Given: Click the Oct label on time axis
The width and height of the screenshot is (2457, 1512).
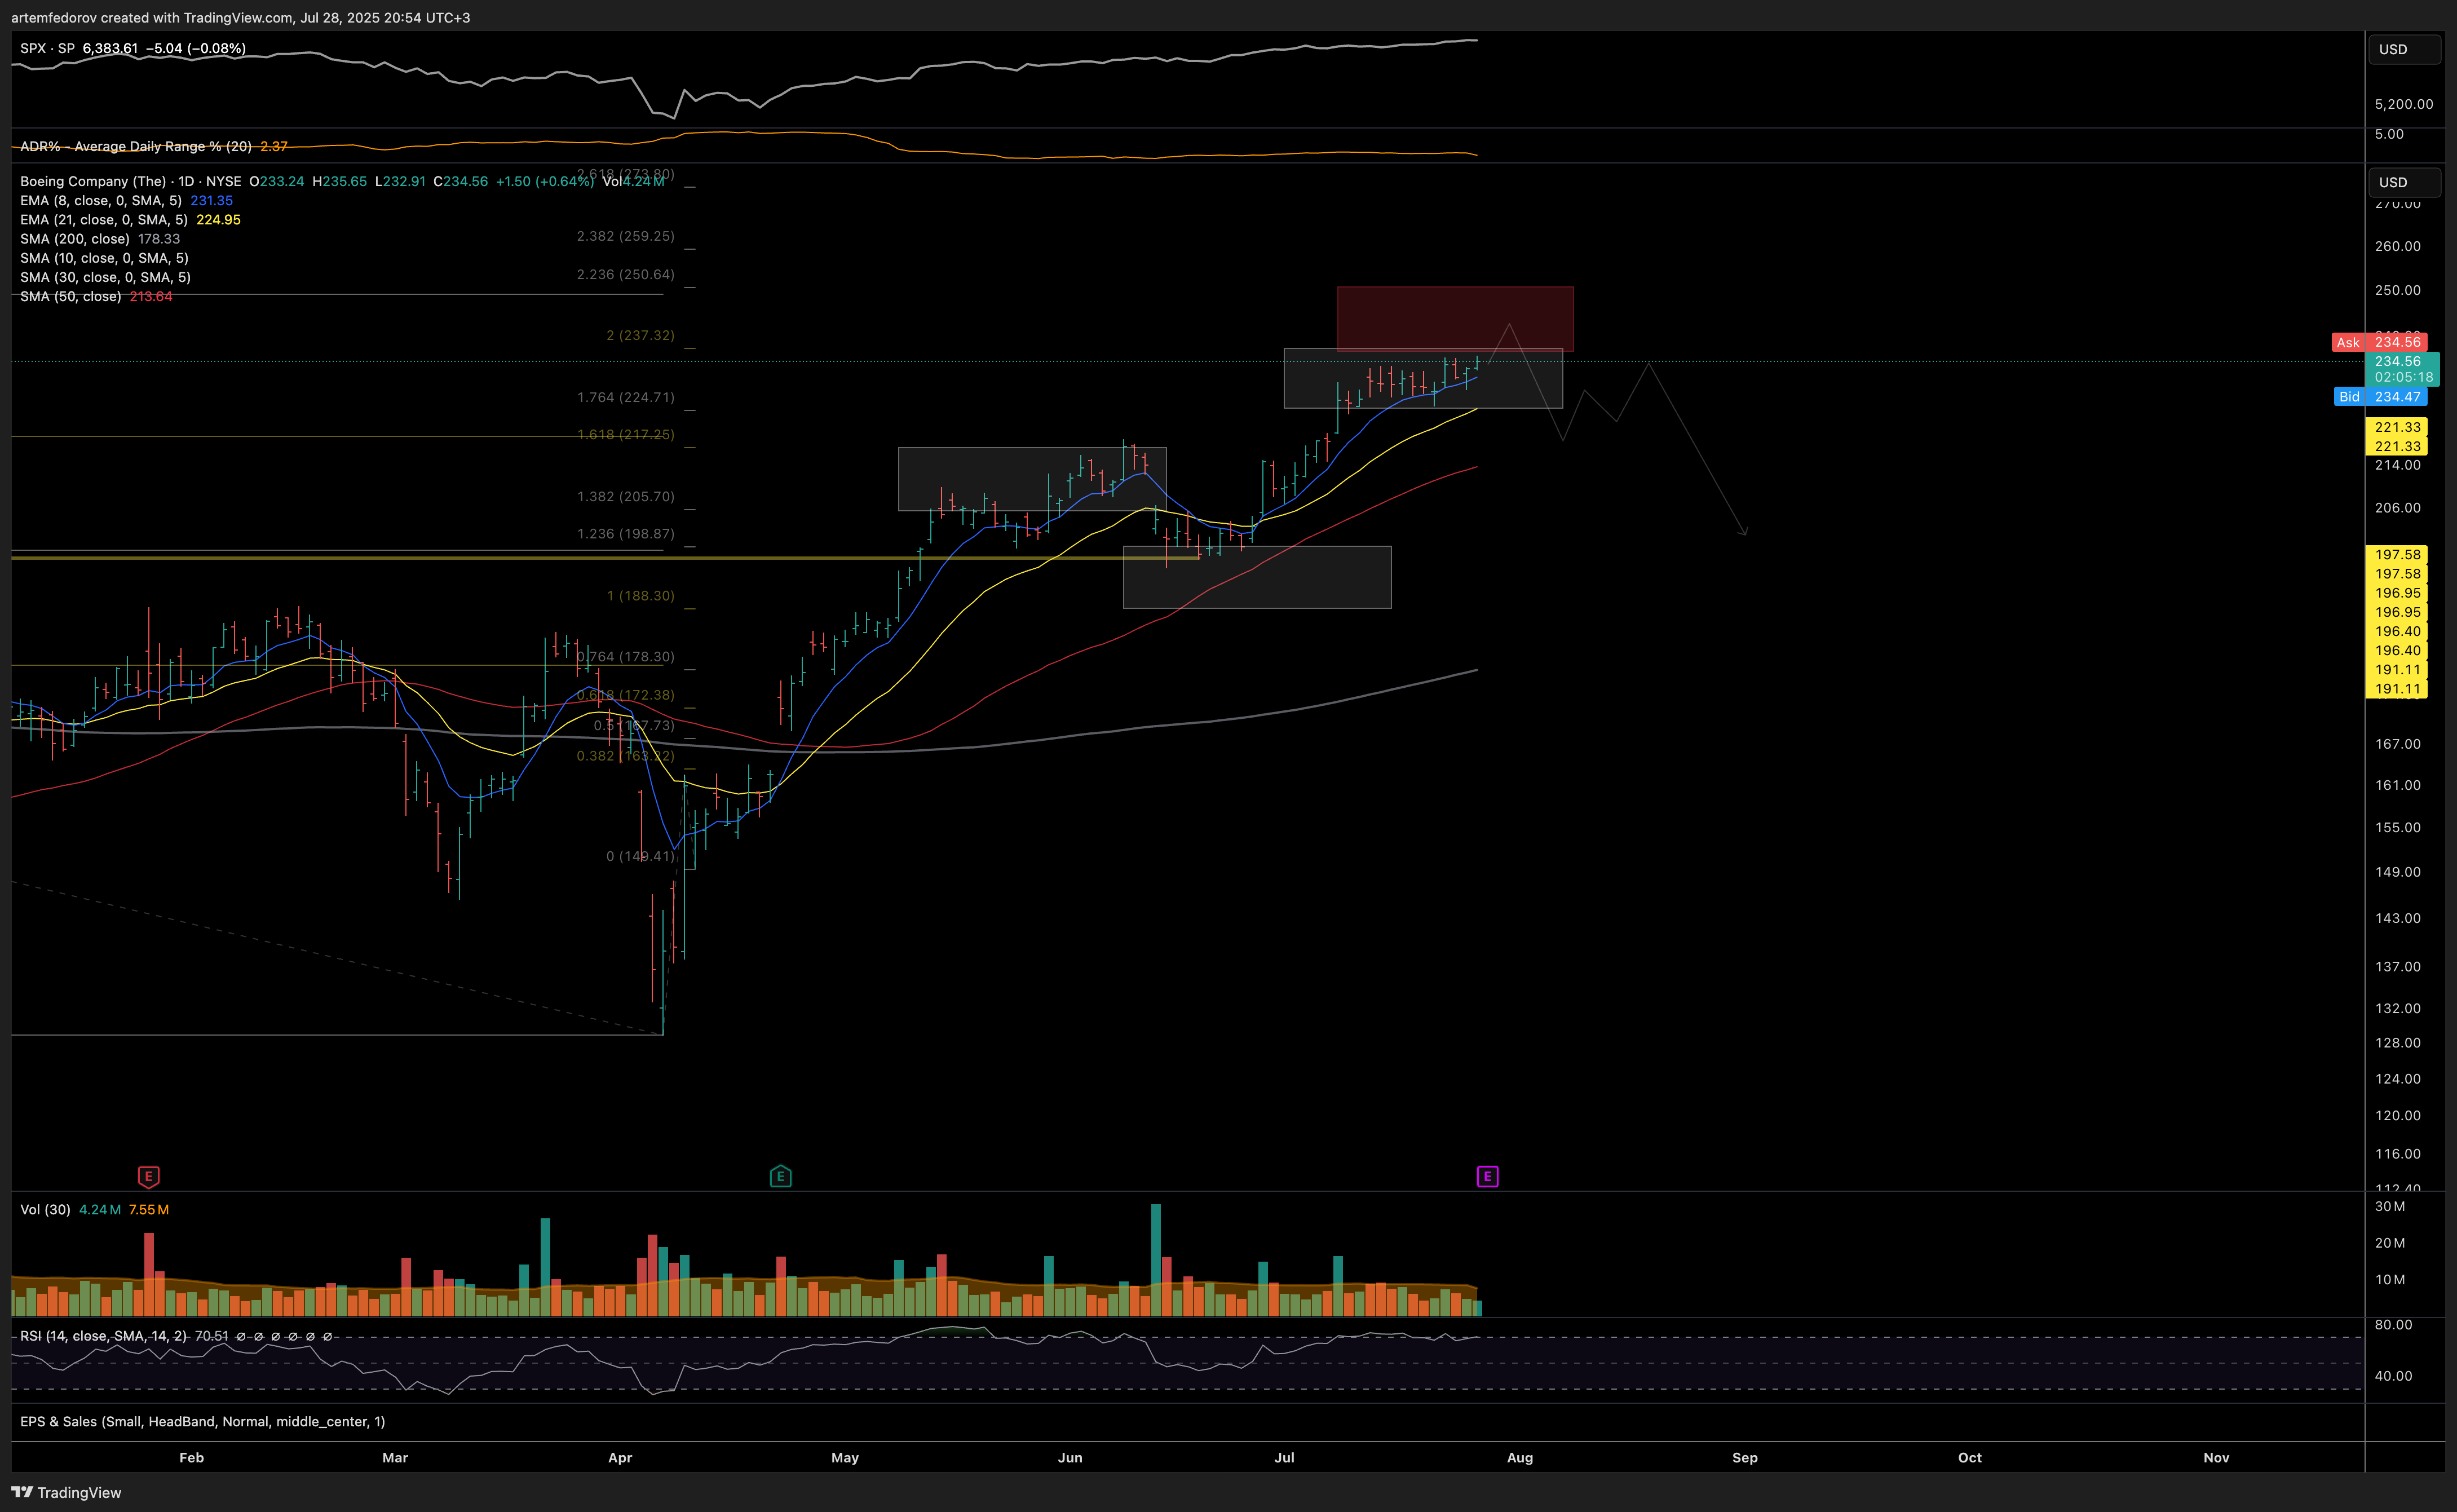Looking at the screenshot, I should 1970,1457.
